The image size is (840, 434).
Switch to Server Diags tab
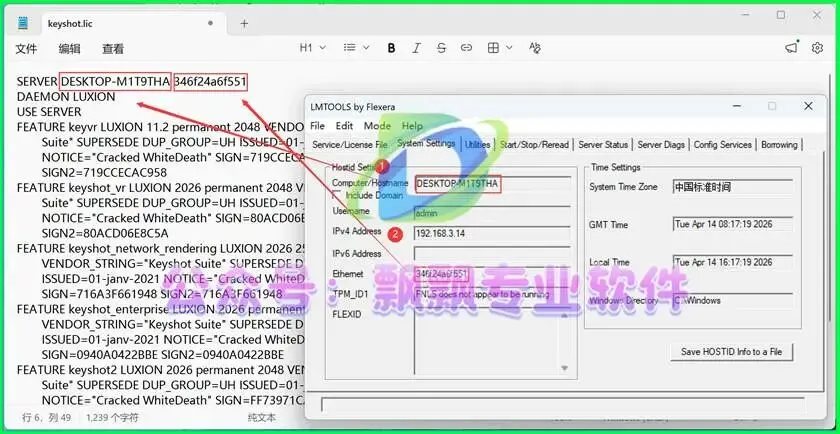[x=661, y=145]
